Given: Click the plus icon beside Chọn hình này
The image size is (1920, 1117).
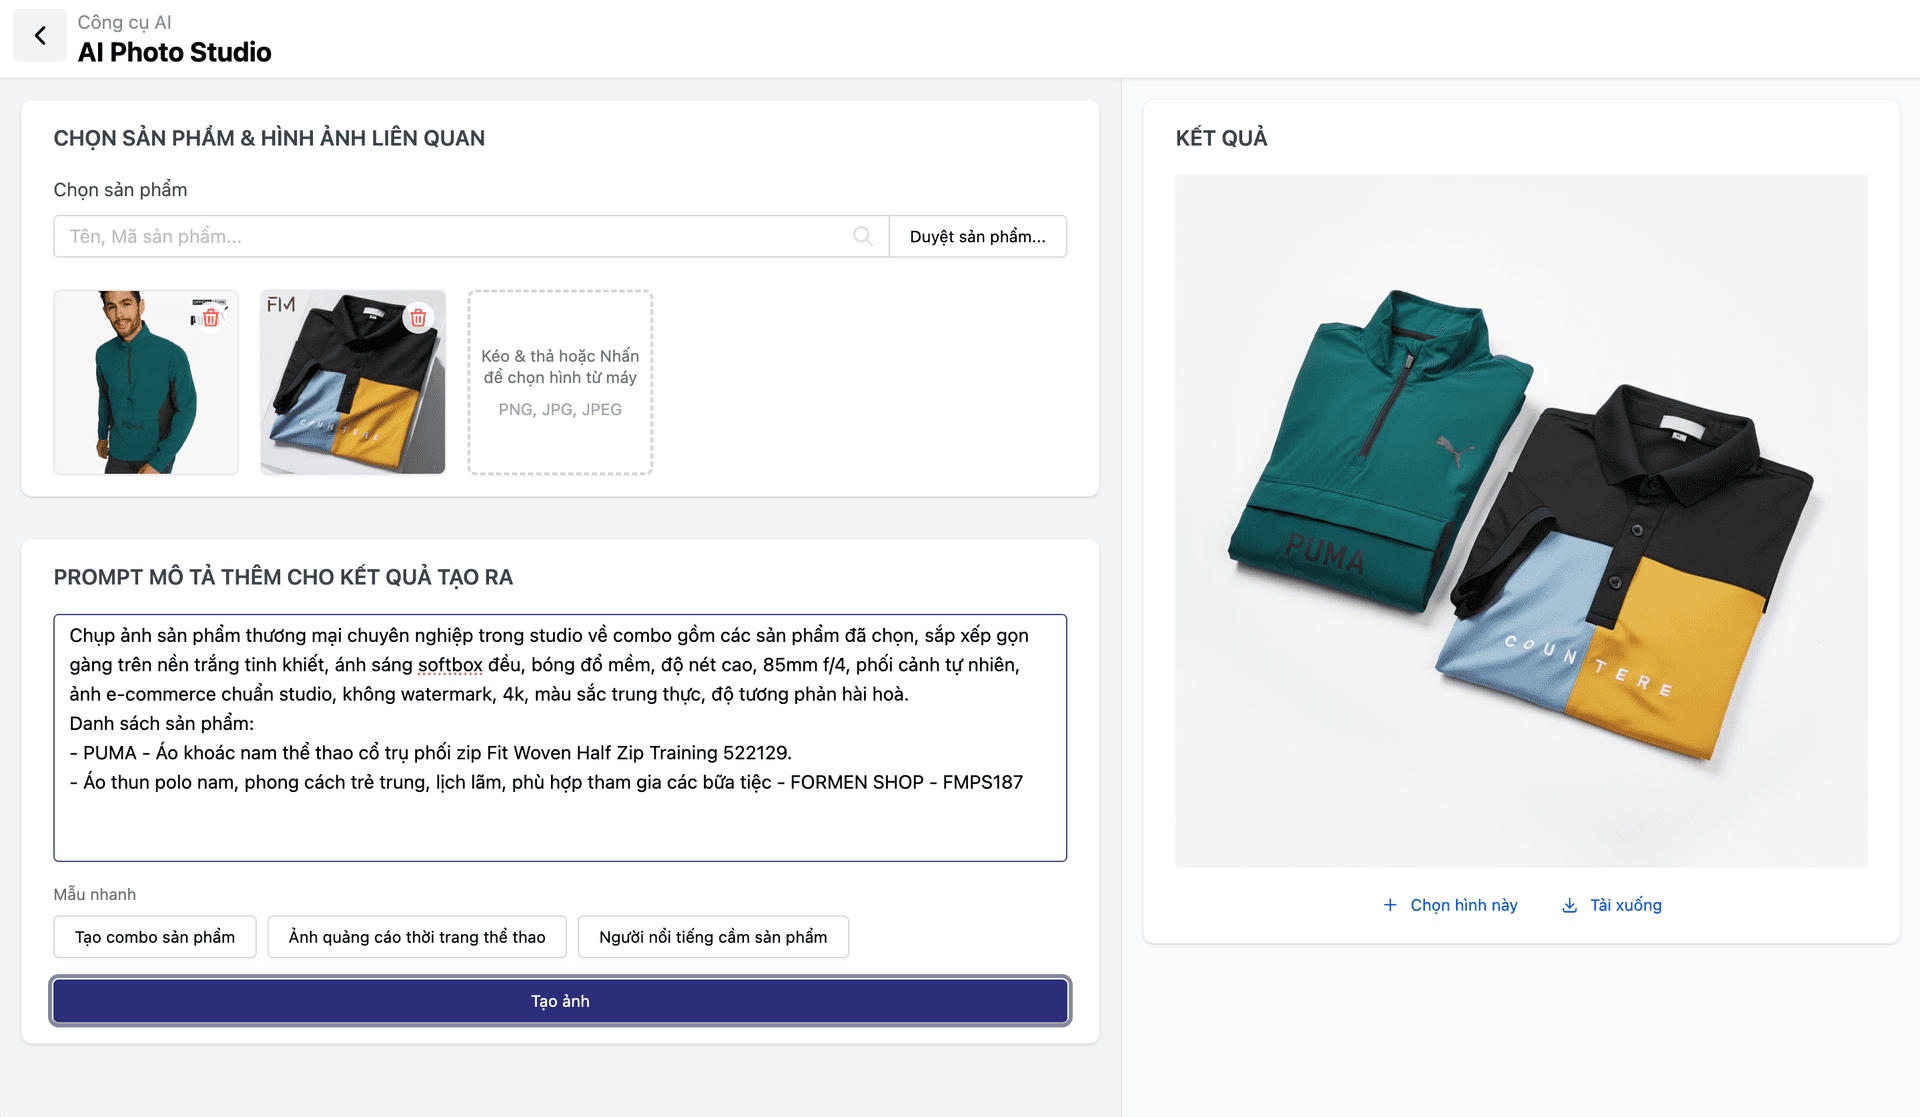Looking at the screenshot, I should tap(1390, 905).
